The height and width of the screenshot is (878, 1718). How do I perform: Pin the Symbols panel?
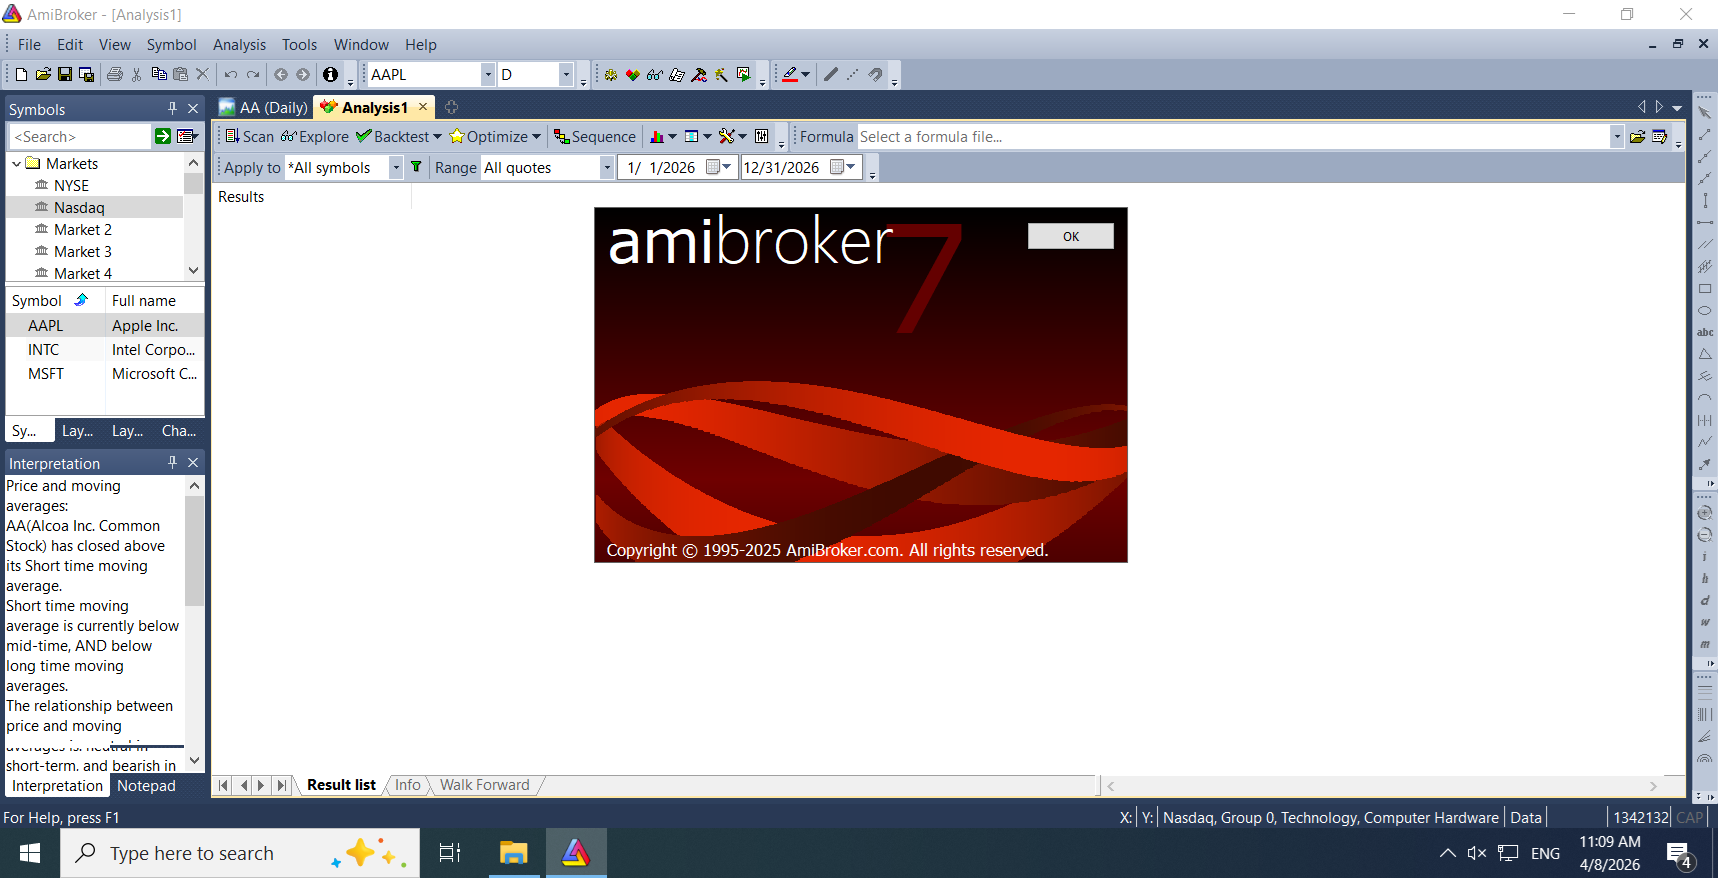point(172,108)
